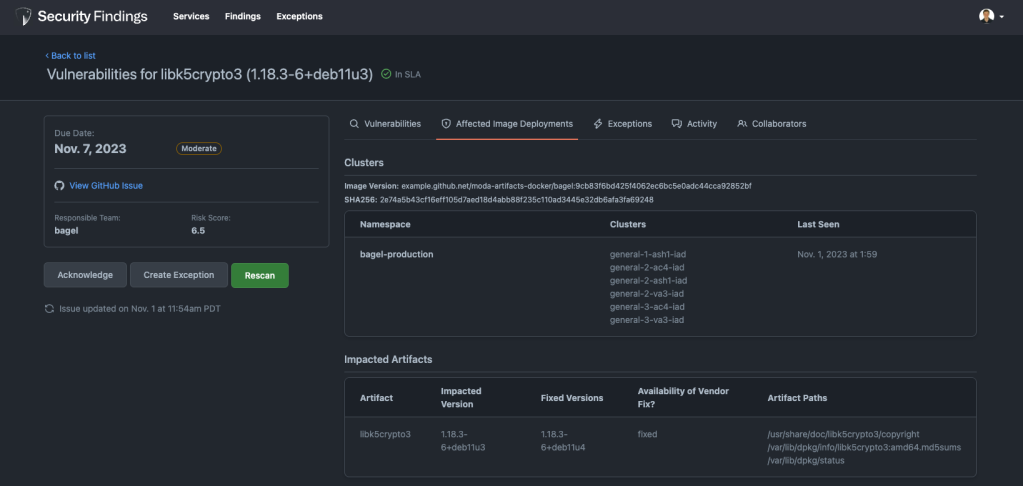Click the Last Seen column header
Screen dimensions: 1023x486
click(818, 224)
